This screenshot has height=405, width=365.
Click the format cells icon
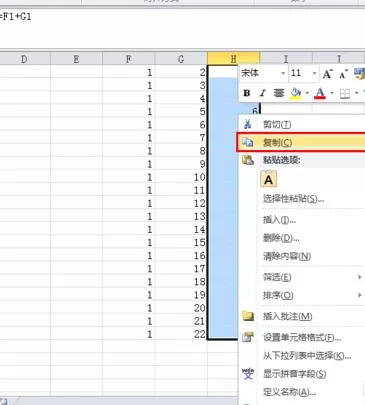[248, 337]
